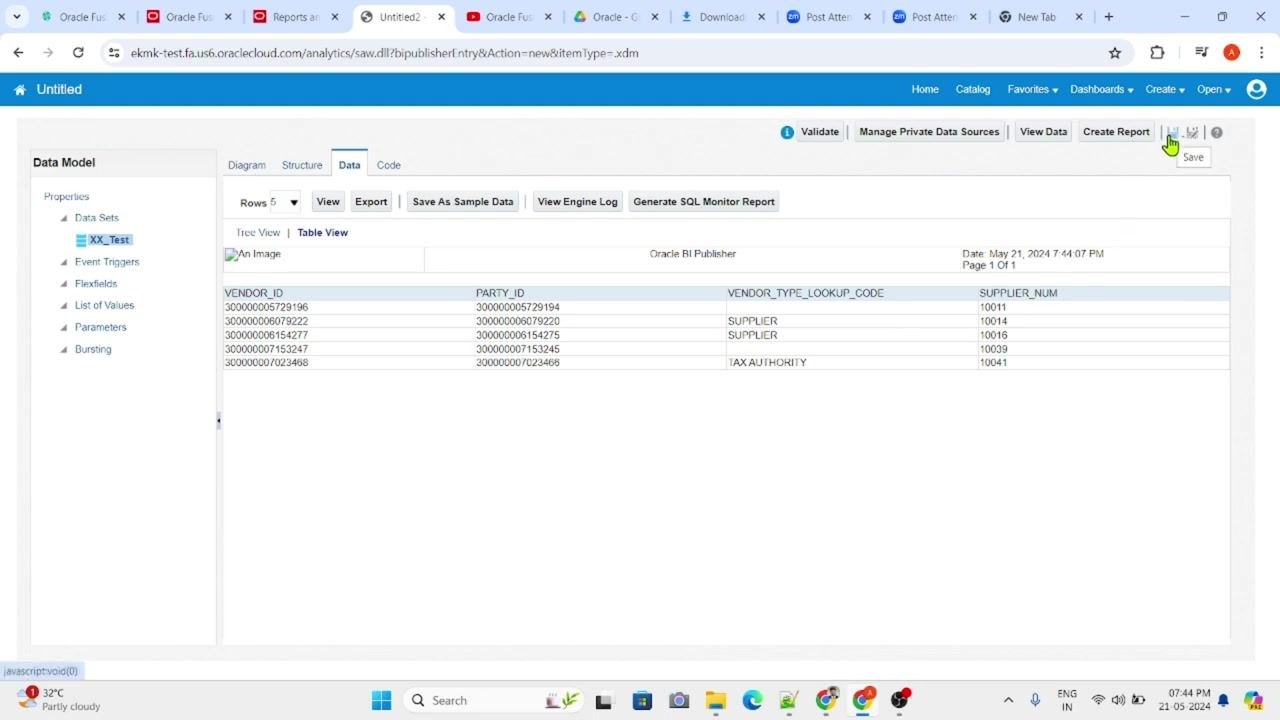This screenshot has width=1280, height=720.
Task: Click the Save As icon
Action: [1192, 132]
